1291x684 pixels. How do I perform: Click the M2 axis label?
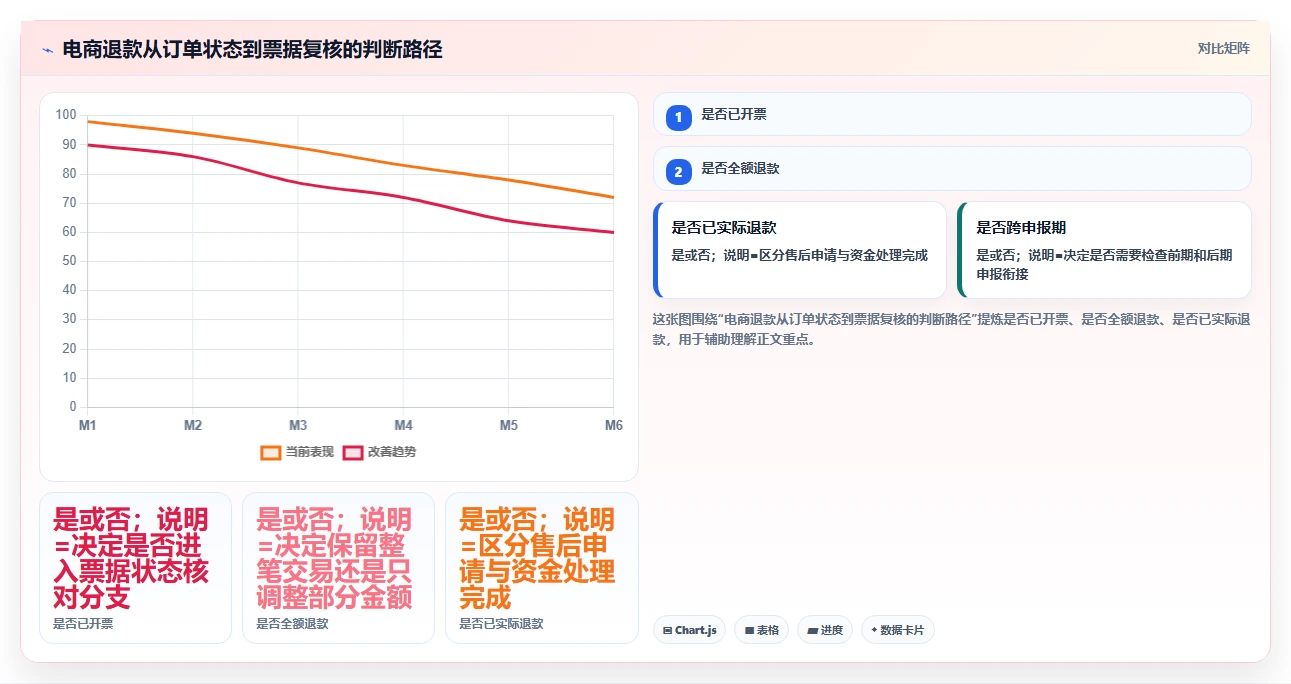pyautogui.click(x=193, y=425)
